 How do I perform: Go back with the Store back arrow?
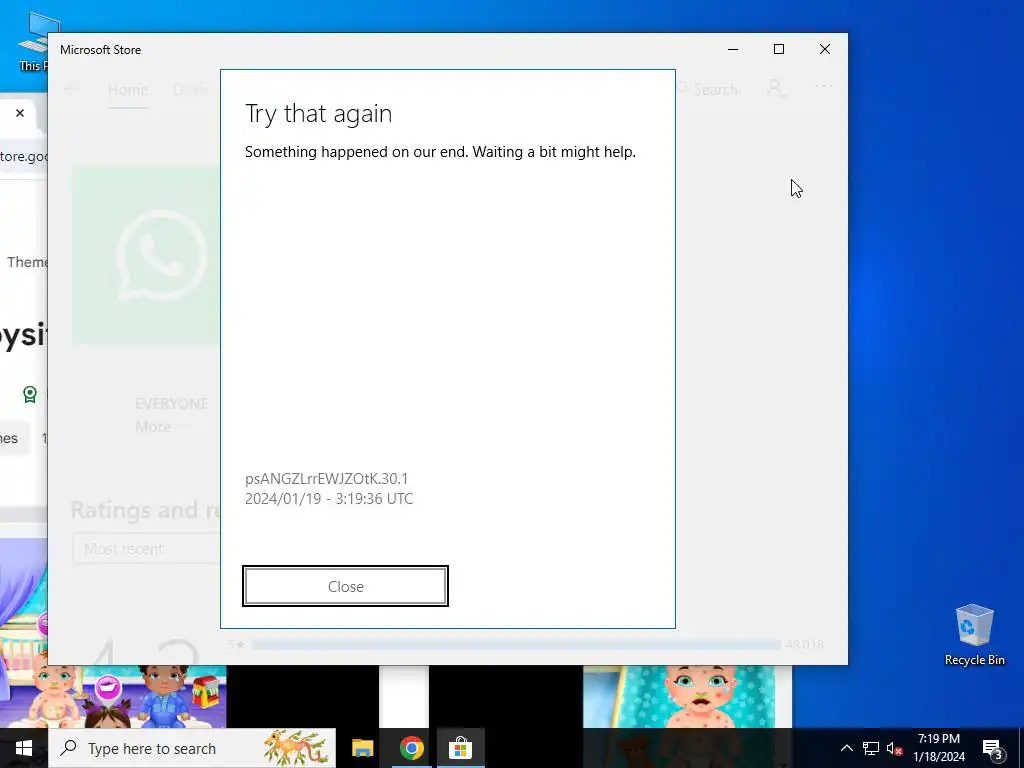[72, 89]
